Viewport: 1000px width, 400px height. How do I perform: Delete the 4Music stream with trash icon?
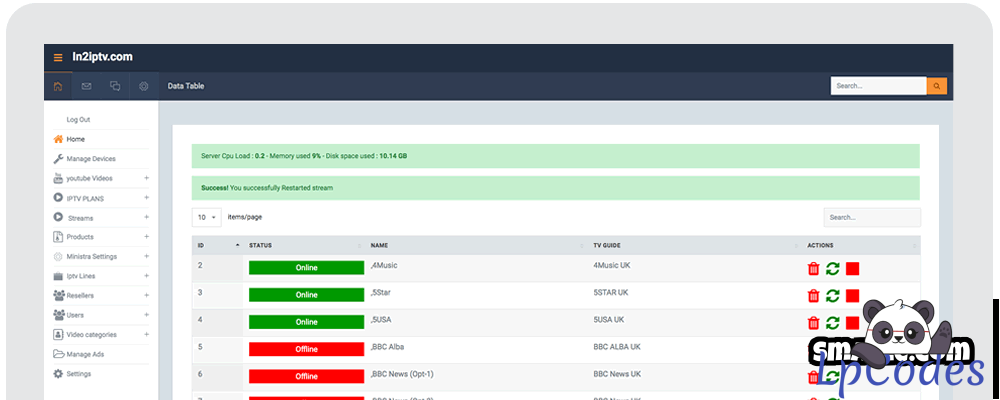pos(813,268)
